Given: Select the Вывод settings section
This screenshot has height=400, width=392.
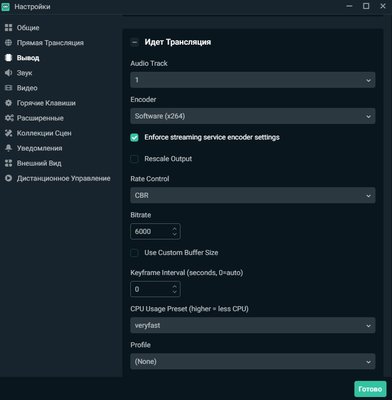Looking at the screenshot, I should click(28, 58).
